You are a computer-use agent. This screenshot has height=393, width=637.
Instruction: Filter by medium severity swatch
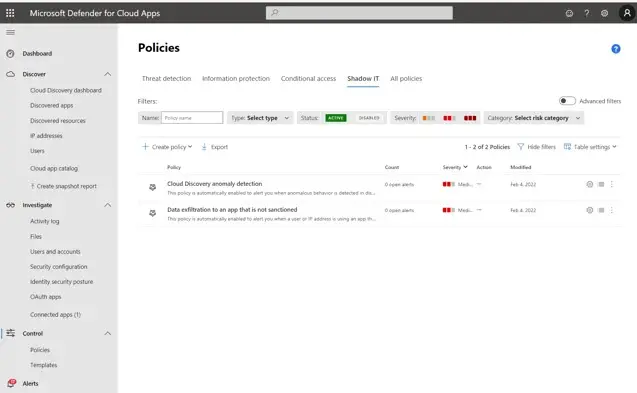tap(449, 118)
